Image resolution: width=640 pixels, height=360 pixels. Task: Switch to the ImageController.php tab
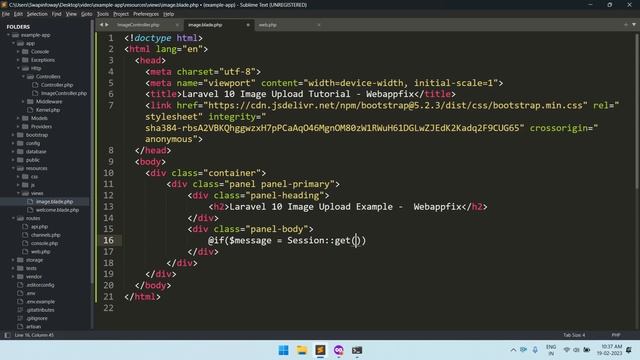click(138, 25)
